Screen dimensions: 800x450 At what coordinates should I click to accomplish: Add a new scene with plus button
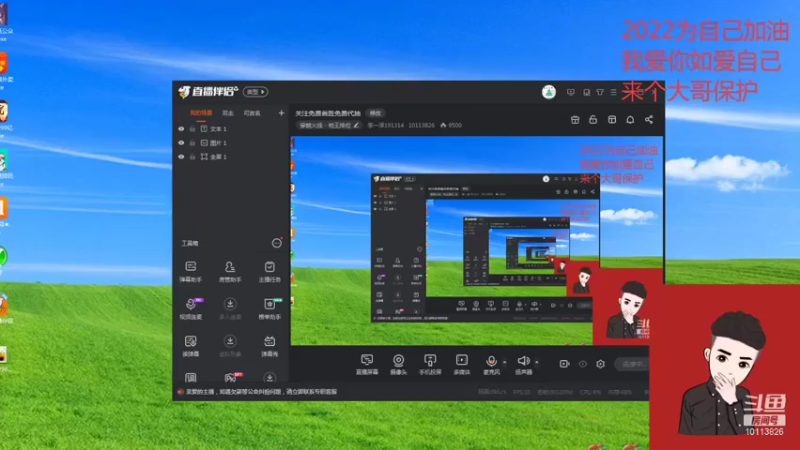click(x=281, y=113)
